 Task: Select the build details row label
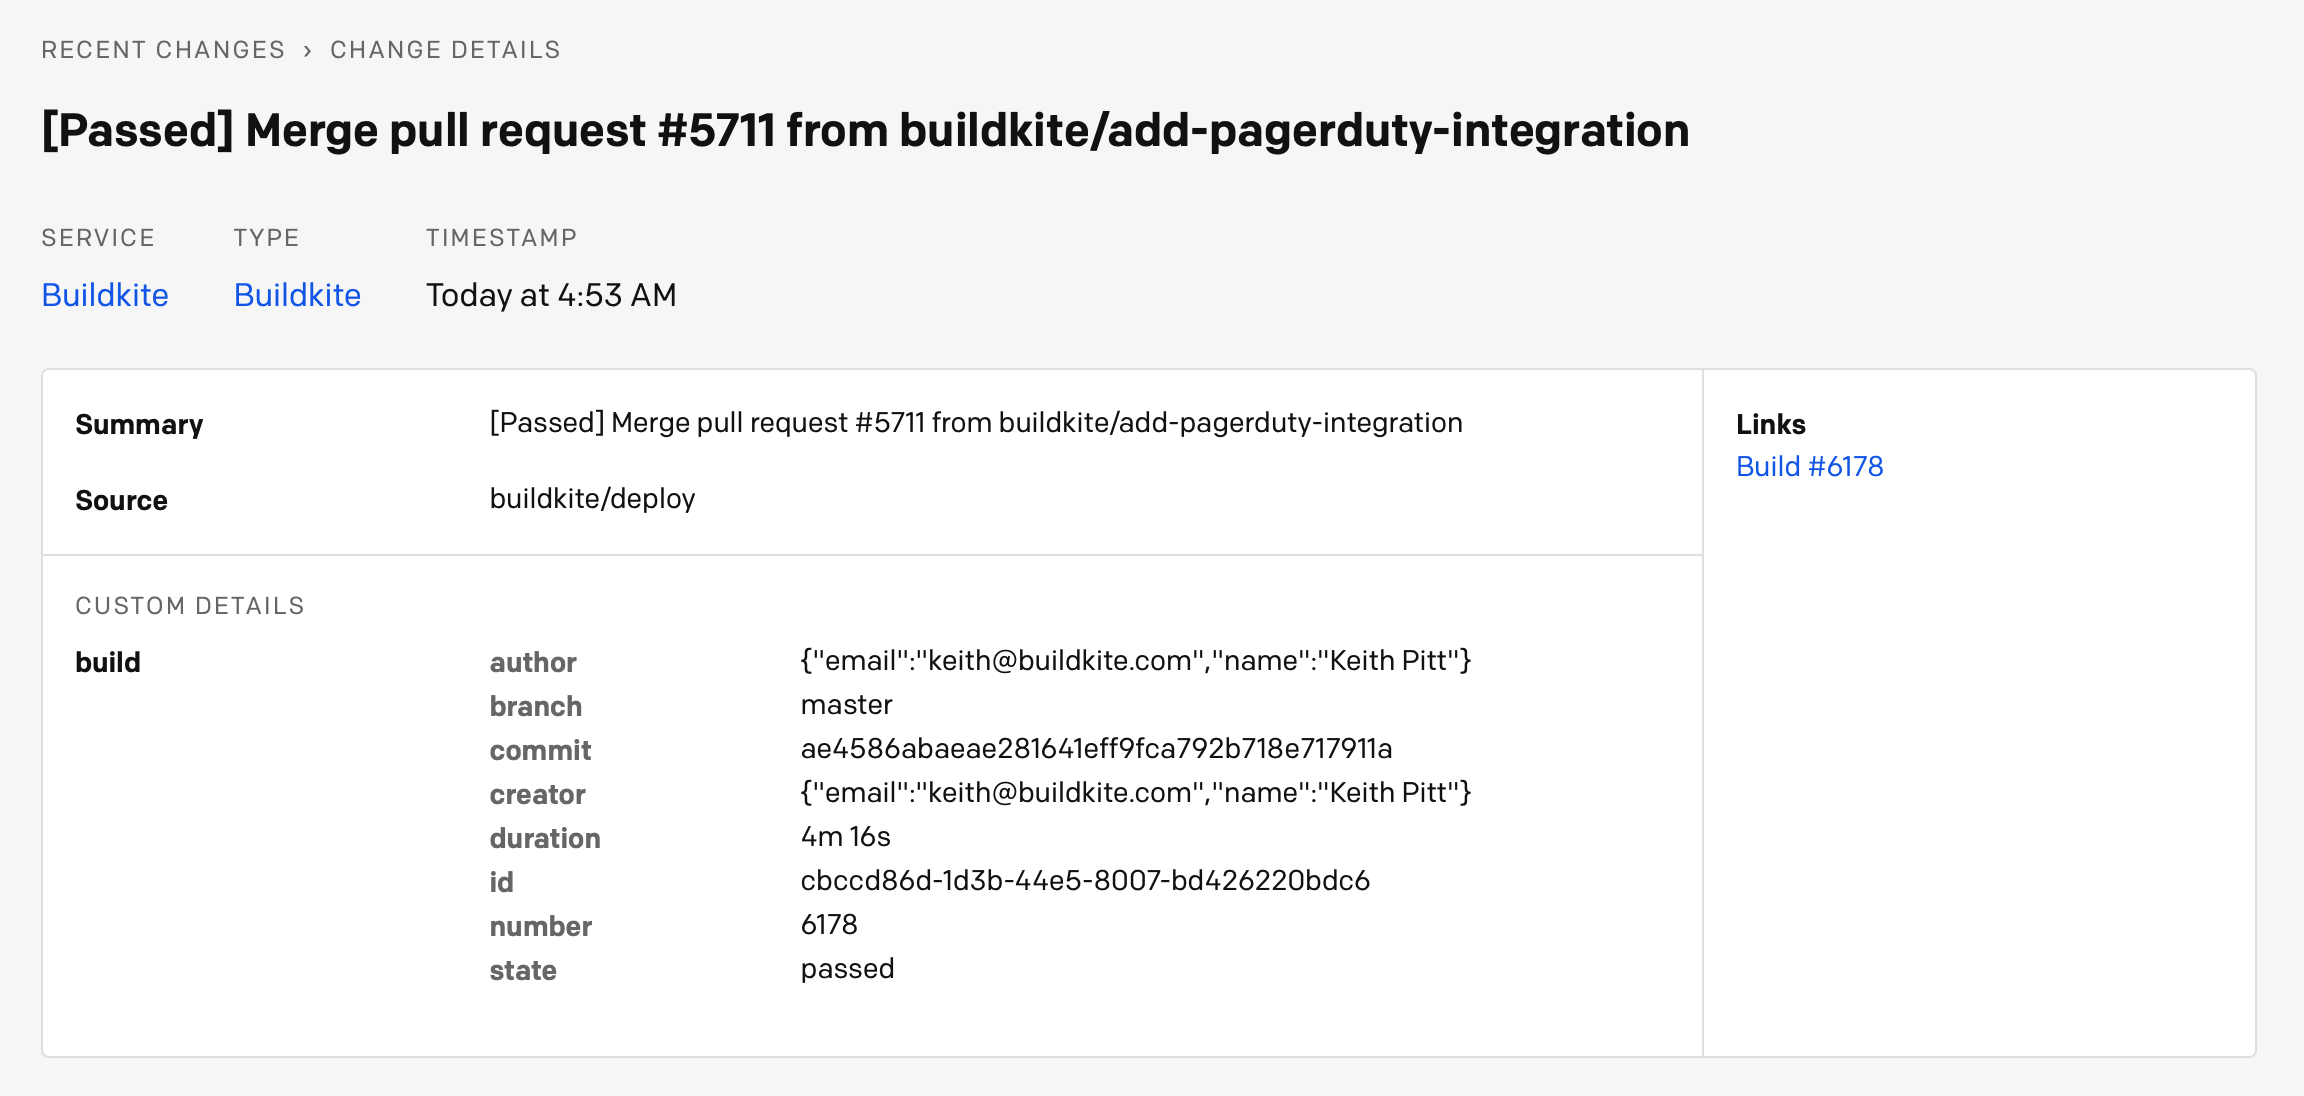pos(108,662)
